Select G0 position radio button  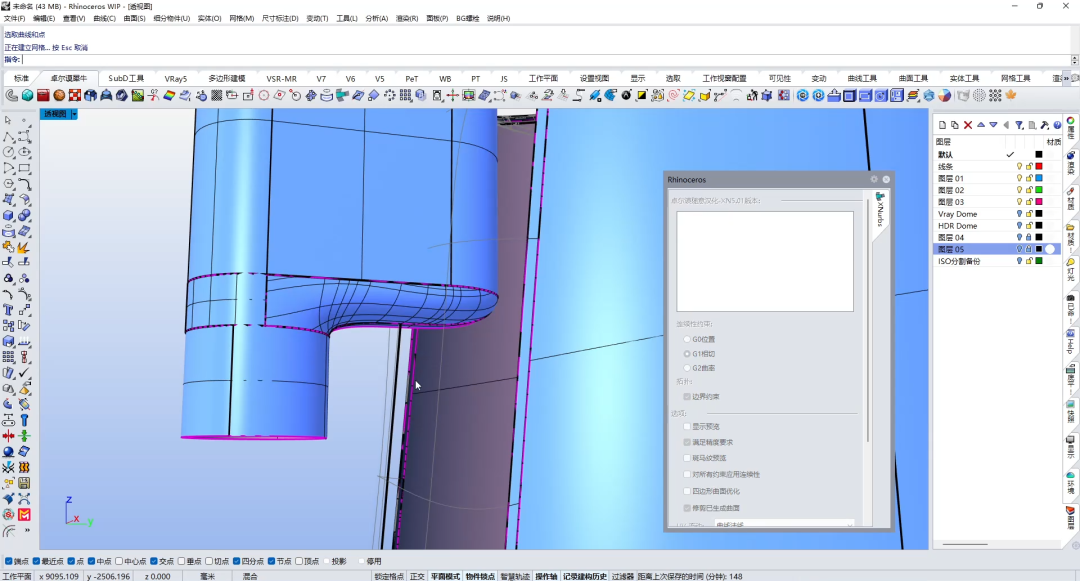(x=687, y=339)
